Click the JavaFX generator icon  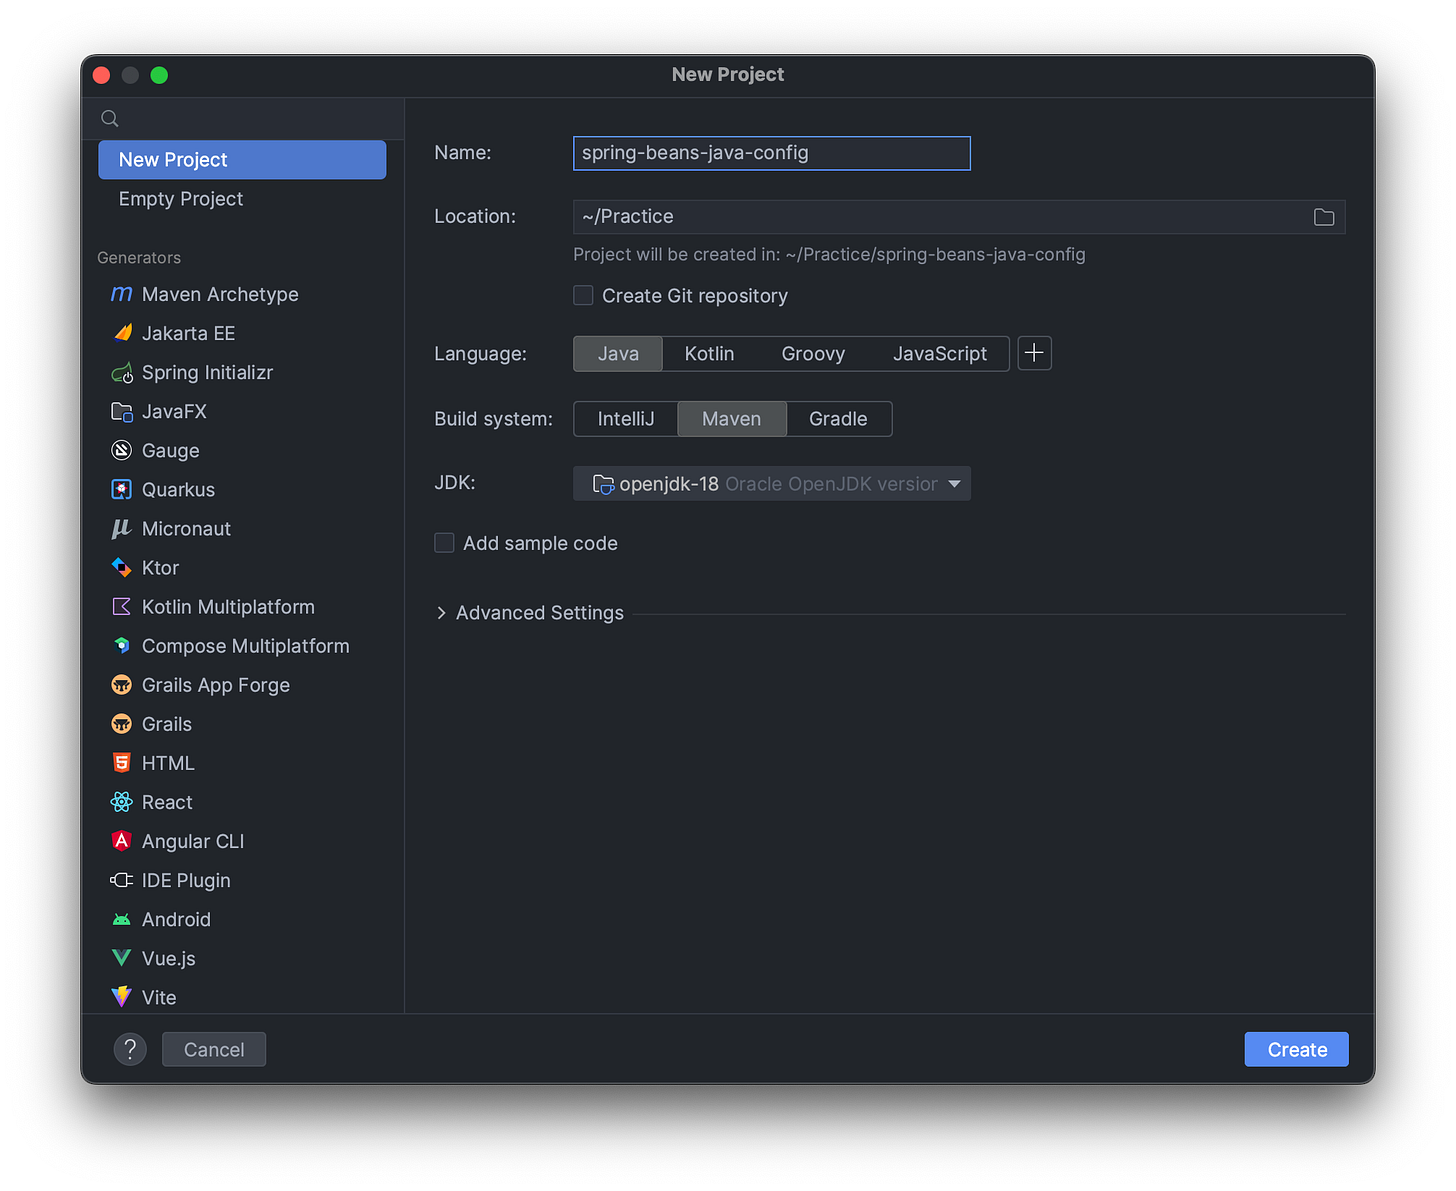click(x=122, y=411)
